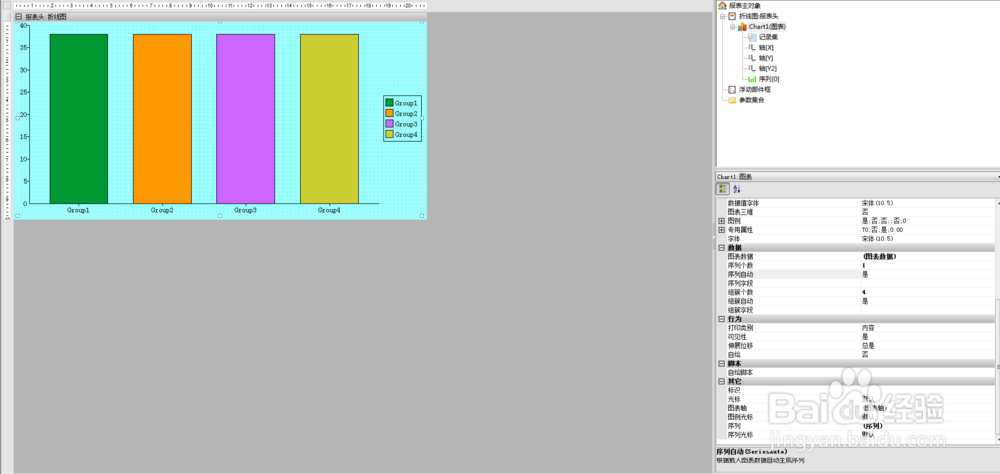Viewport: 1000px width, 474px height.
Task: Expand the 专用属性 property group
Action: pos(721,230)
